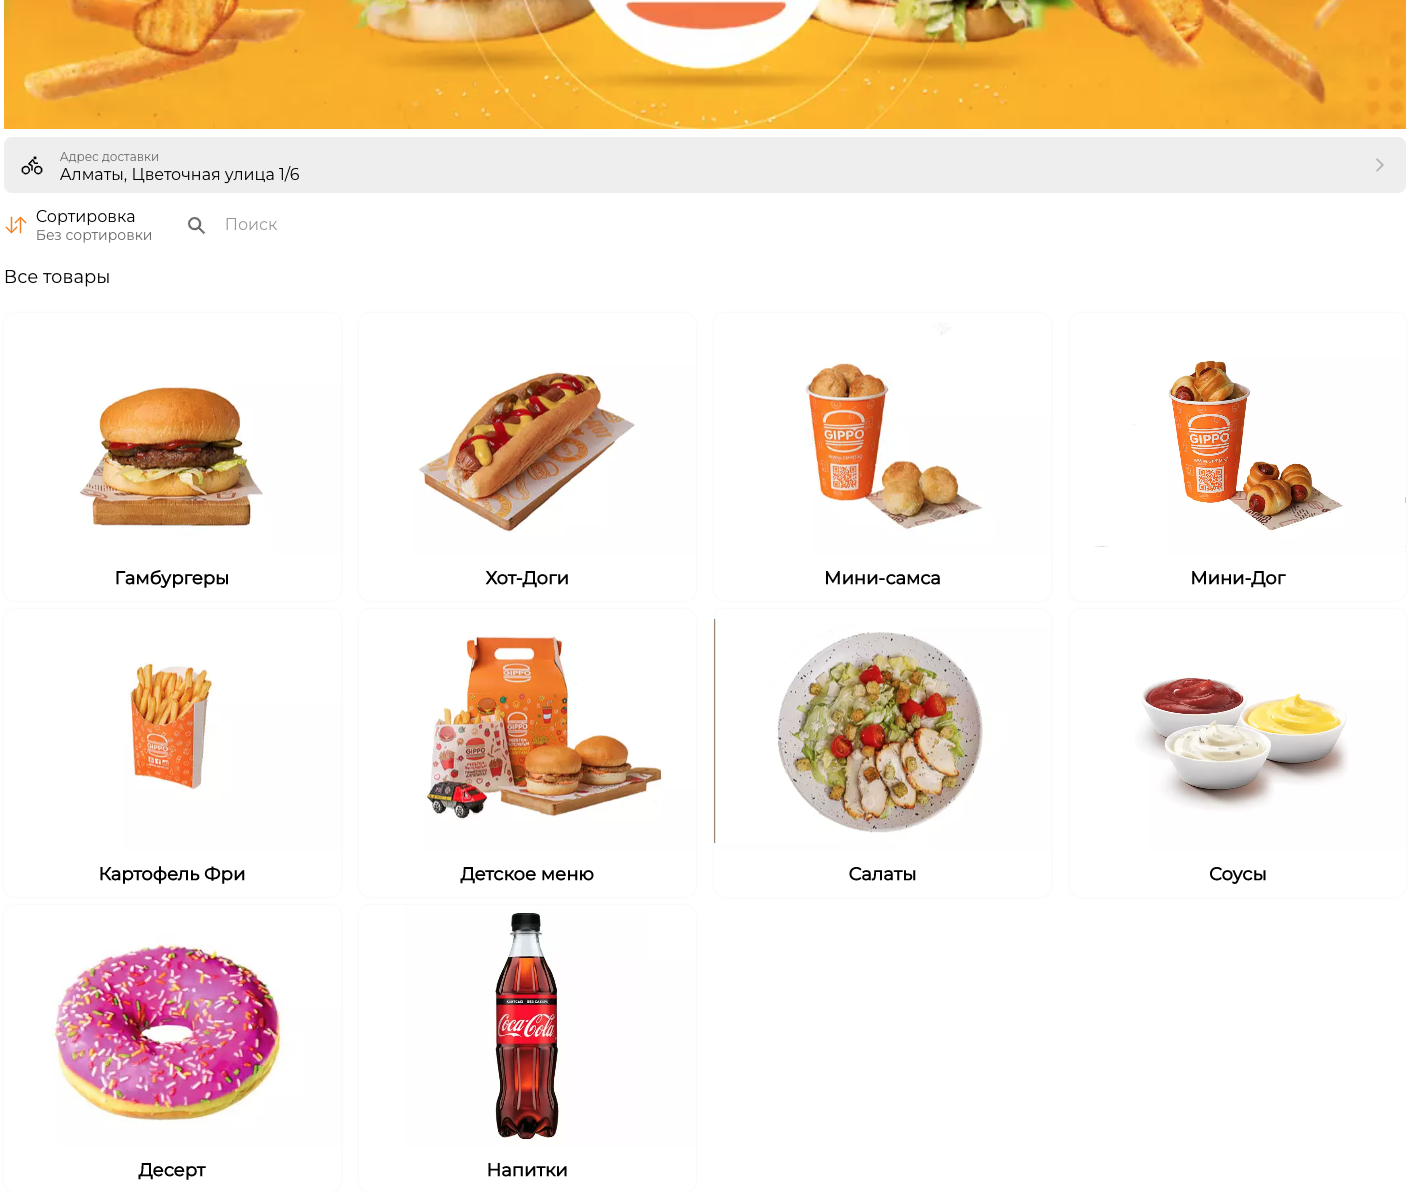Click the Без сортировки sort status
The image size is (1412, 1192).
[x=94, y=235]
